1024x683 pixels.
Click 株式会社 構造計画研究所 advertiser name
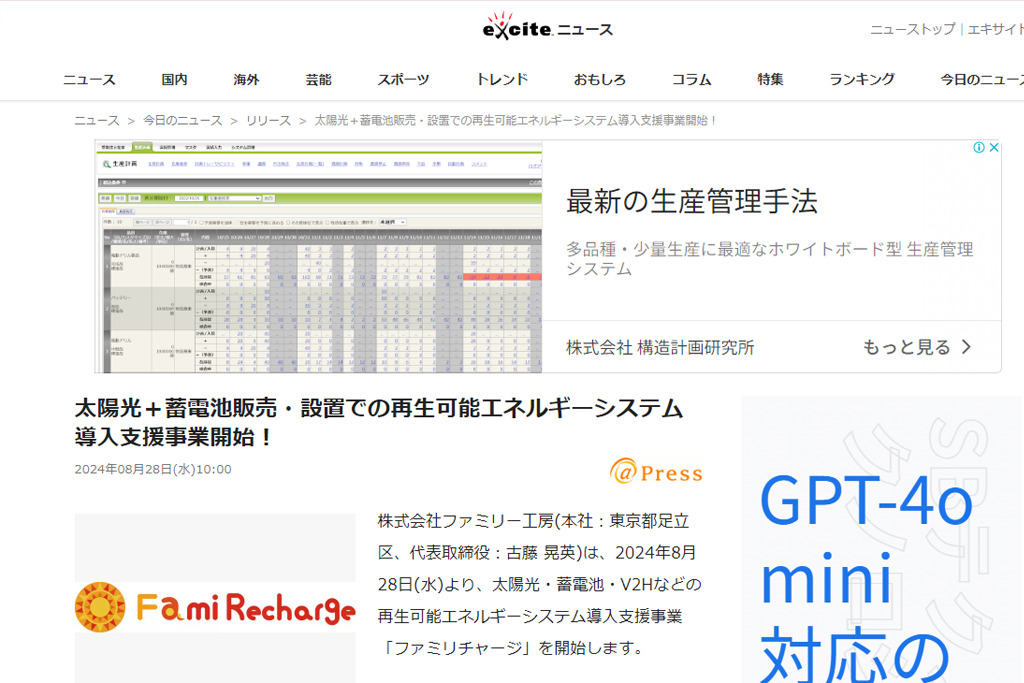[x=660, y=348]
